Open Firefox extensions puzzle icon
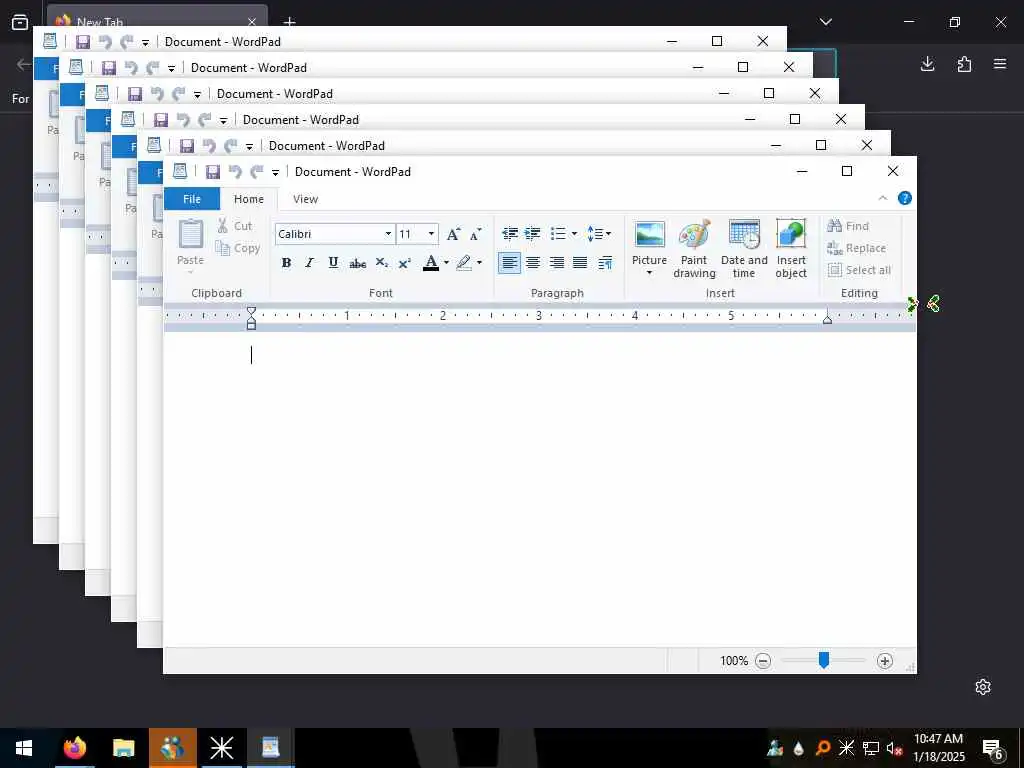The width and height of the screenshot is (1024, 768). click(x=964, y=64)
